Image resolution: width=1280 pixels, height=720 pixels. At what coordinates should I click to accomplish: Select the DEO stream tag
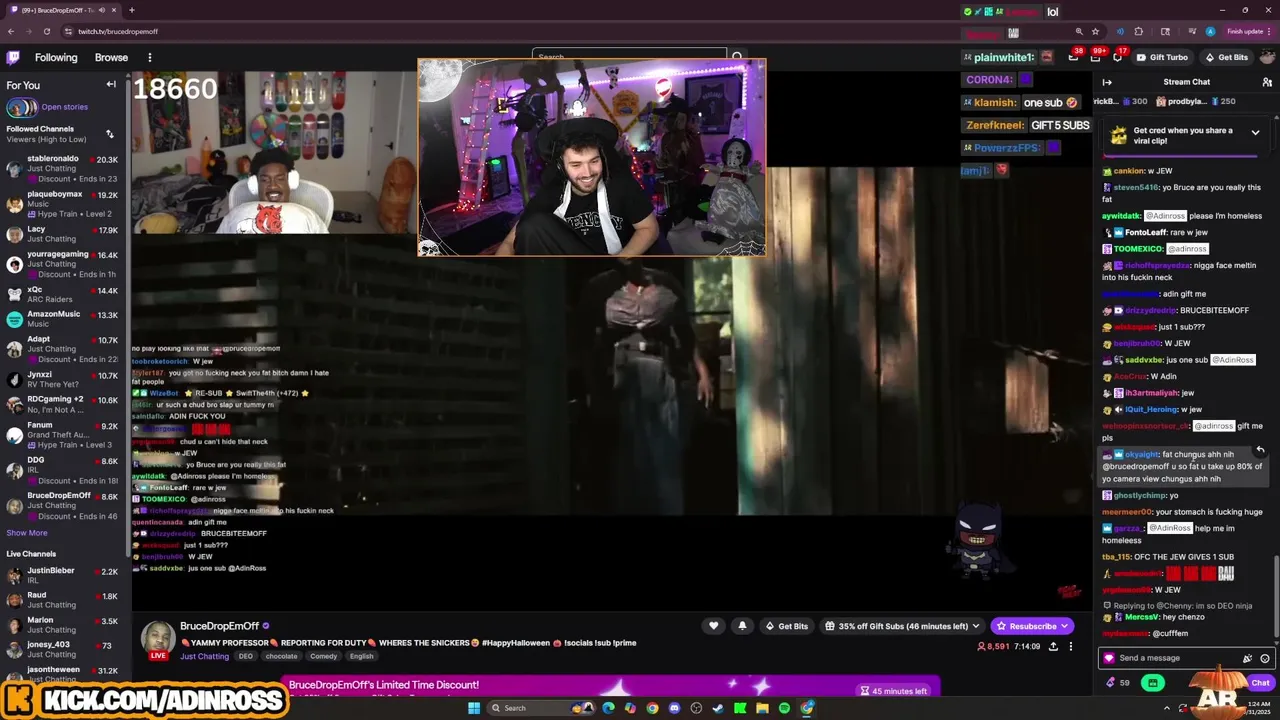tap(245, 657)
